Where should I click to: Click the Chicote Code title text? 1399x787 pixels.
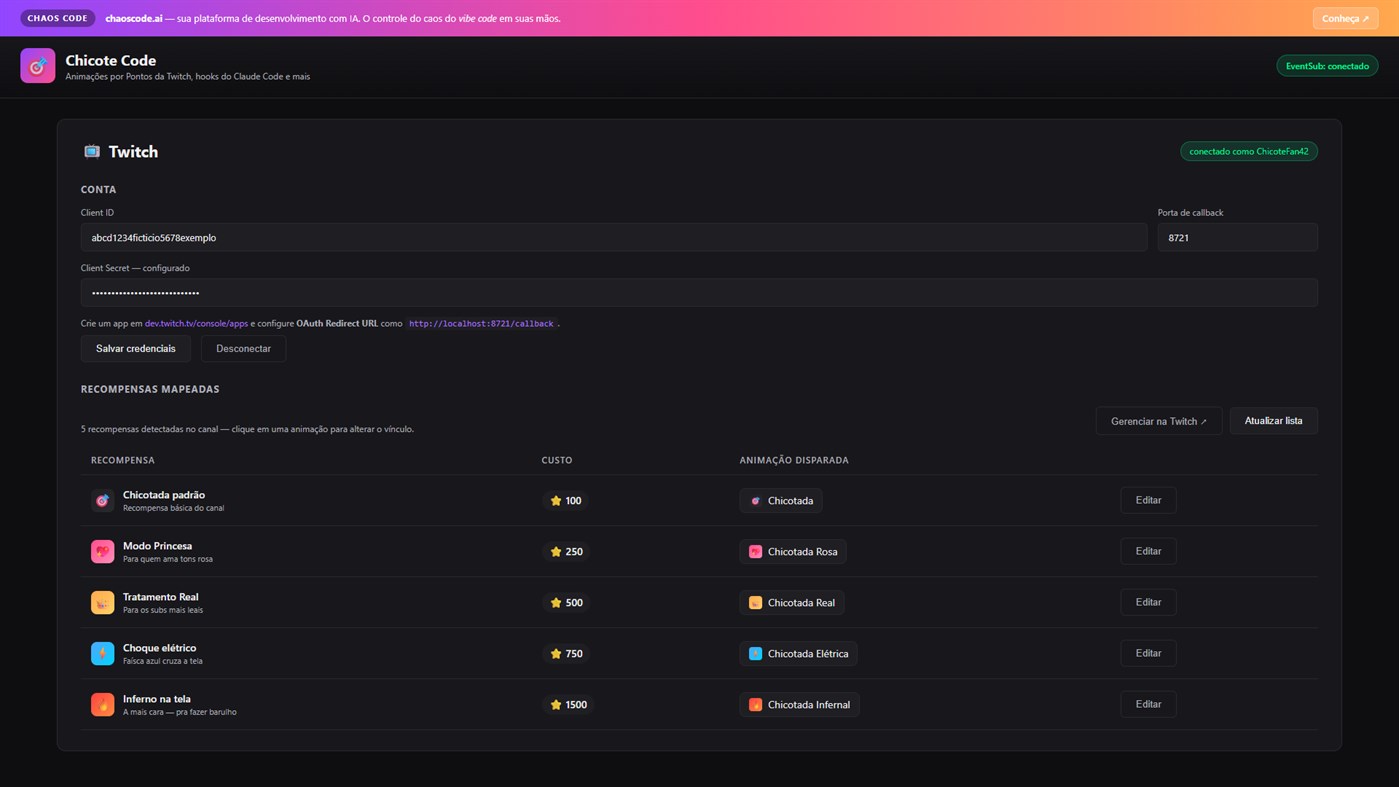[111, 60]
